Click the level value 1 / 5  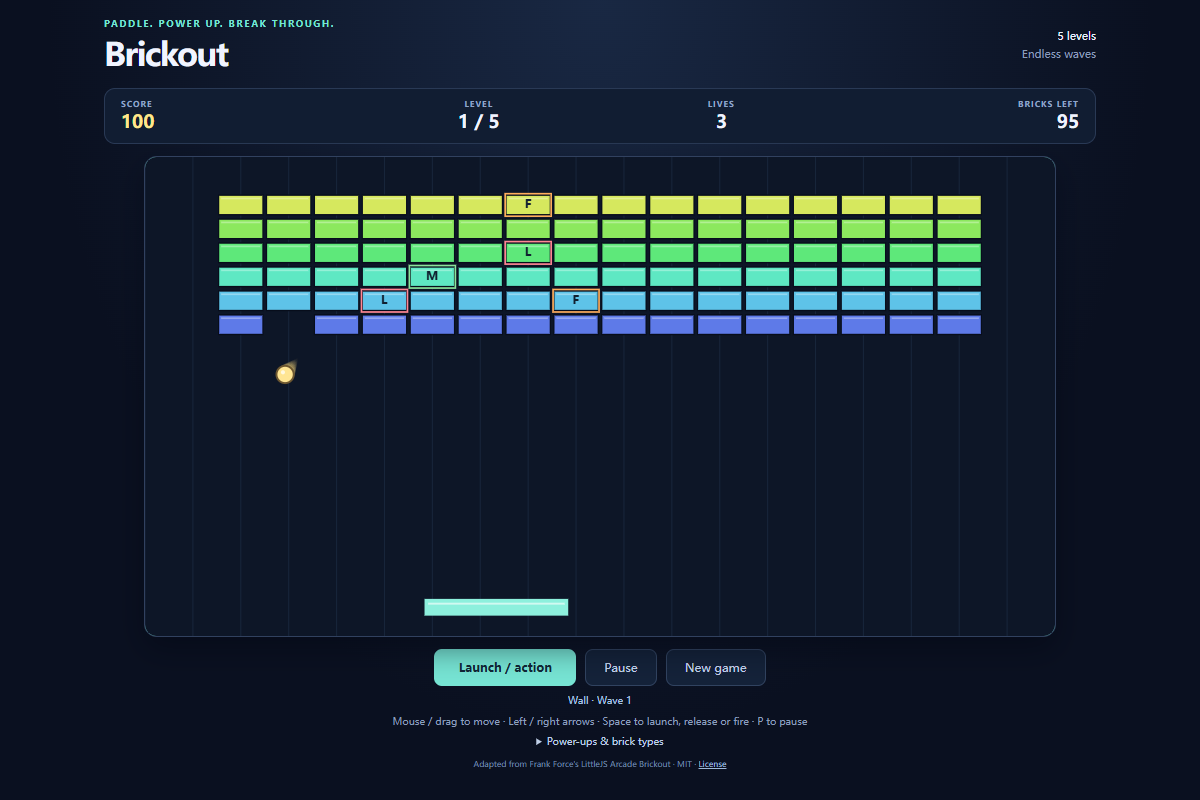click(479, 122)
